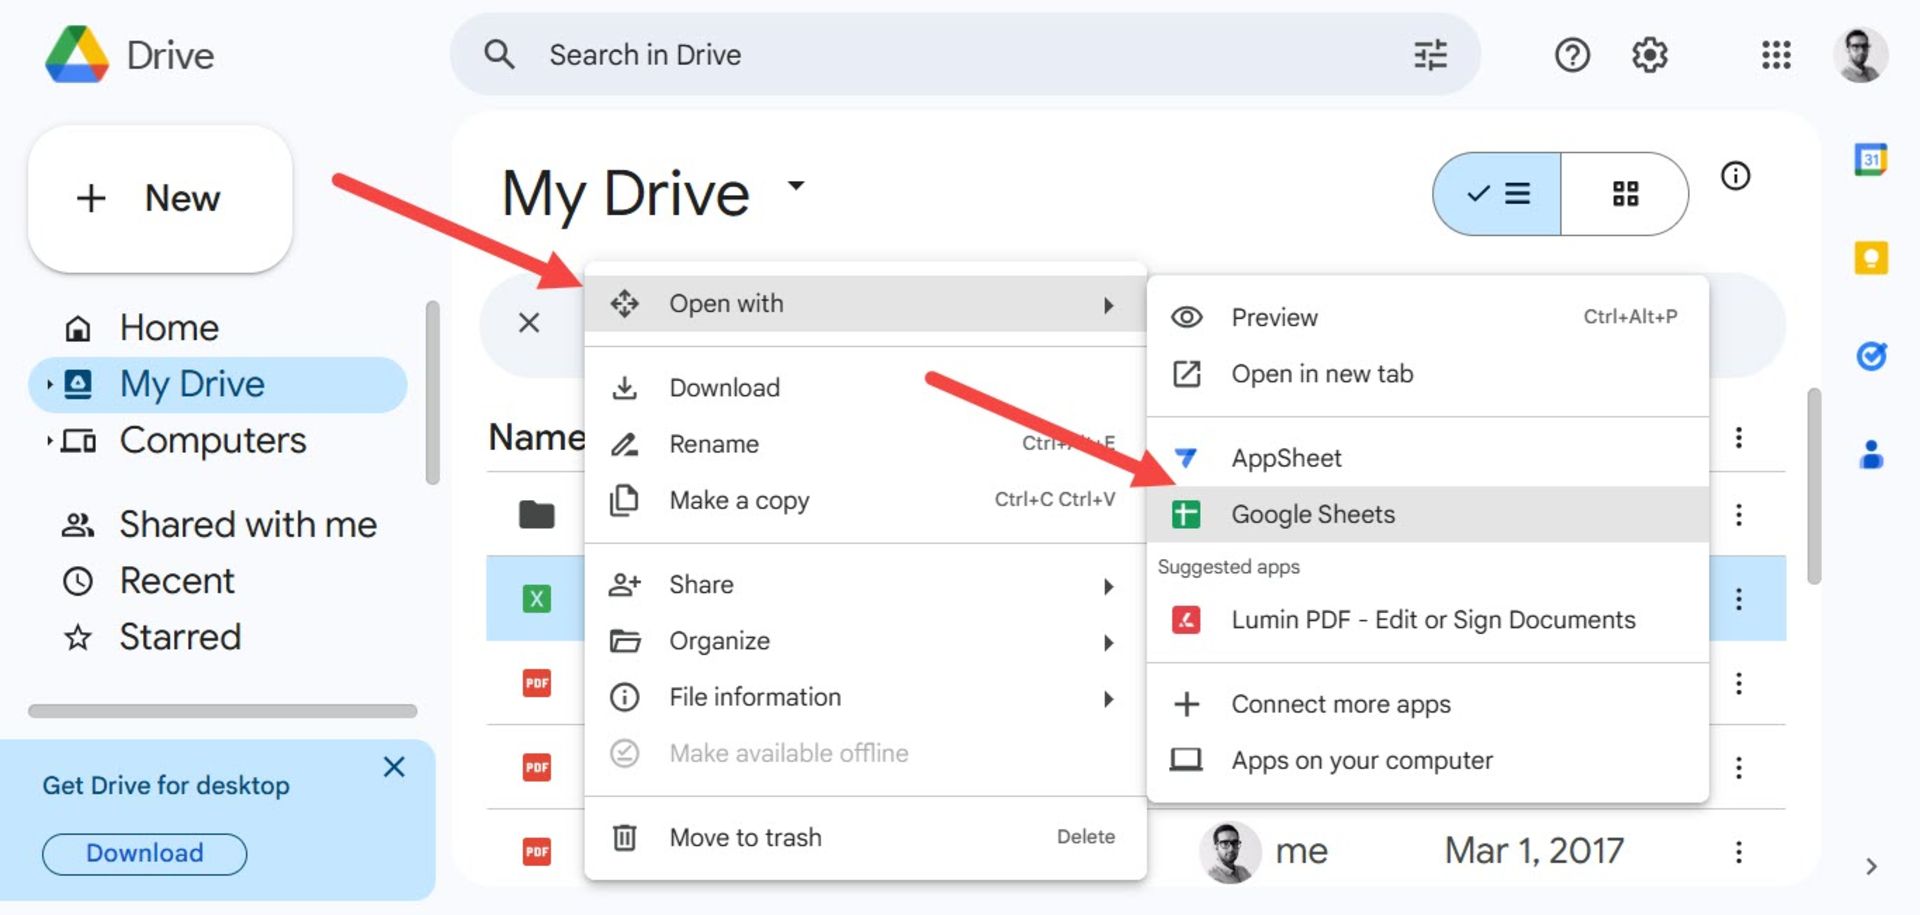The width and height of the screenshot is (1920, 915).
Task: Expand the Computers tree in sidebar
Action: click(49, 441)
